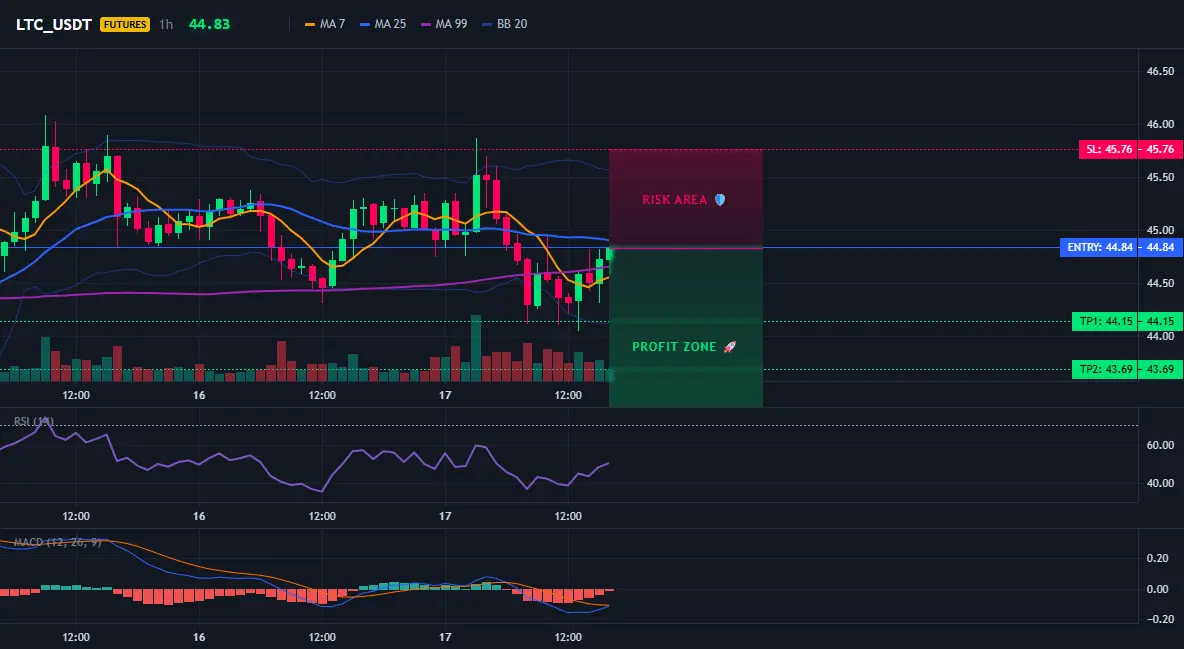
Task: Toggle the BB 20 legend entry
Action: 504,24
